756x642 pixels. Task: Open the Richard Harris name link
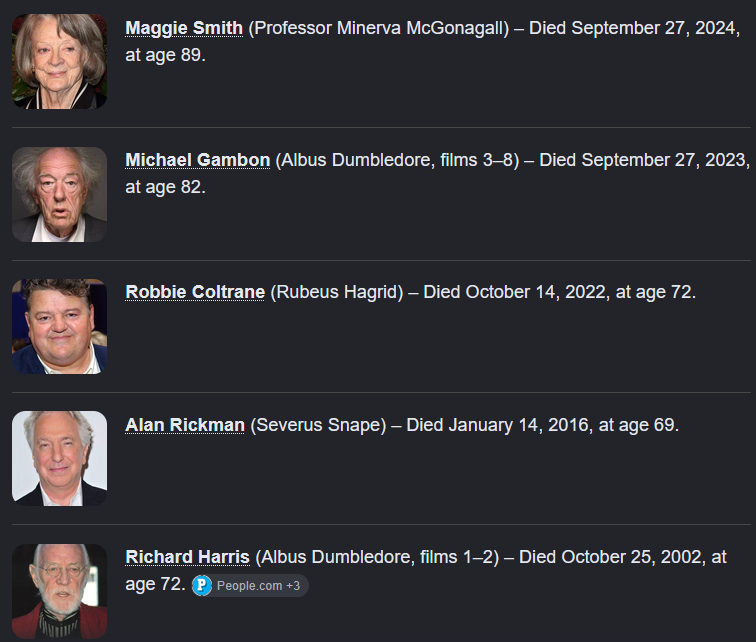pyautogui.click(x=188, y=557)
